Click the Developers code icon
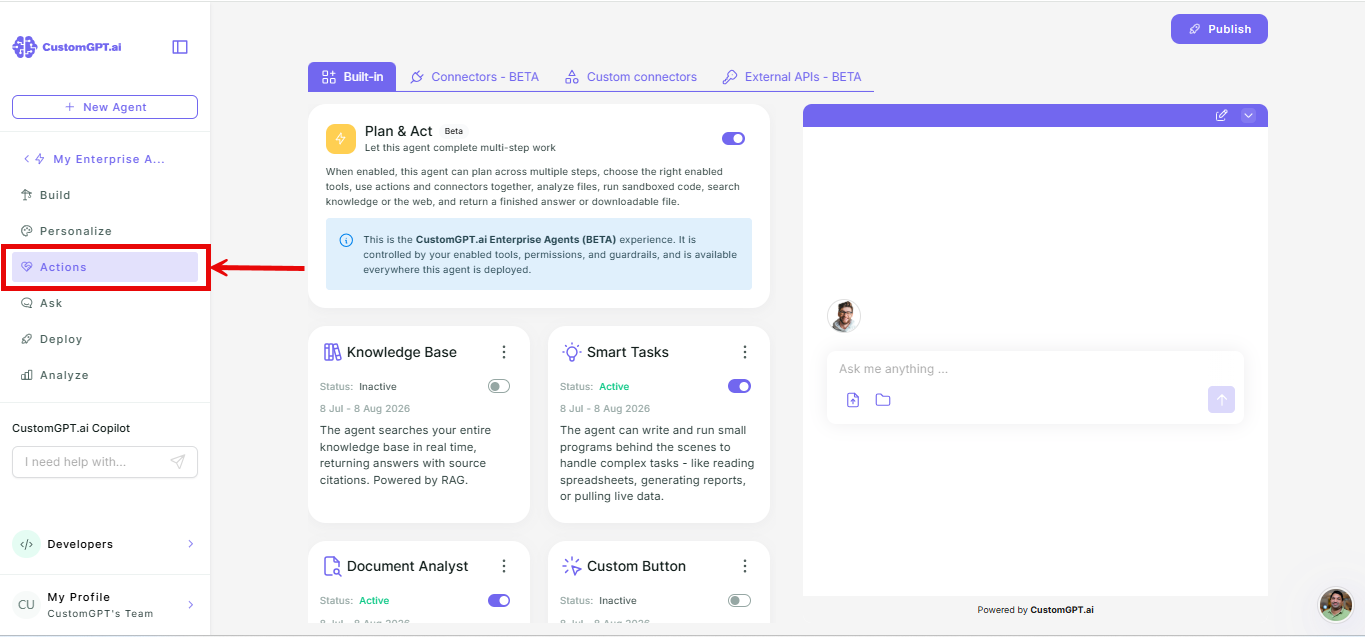 click(26, 544)
